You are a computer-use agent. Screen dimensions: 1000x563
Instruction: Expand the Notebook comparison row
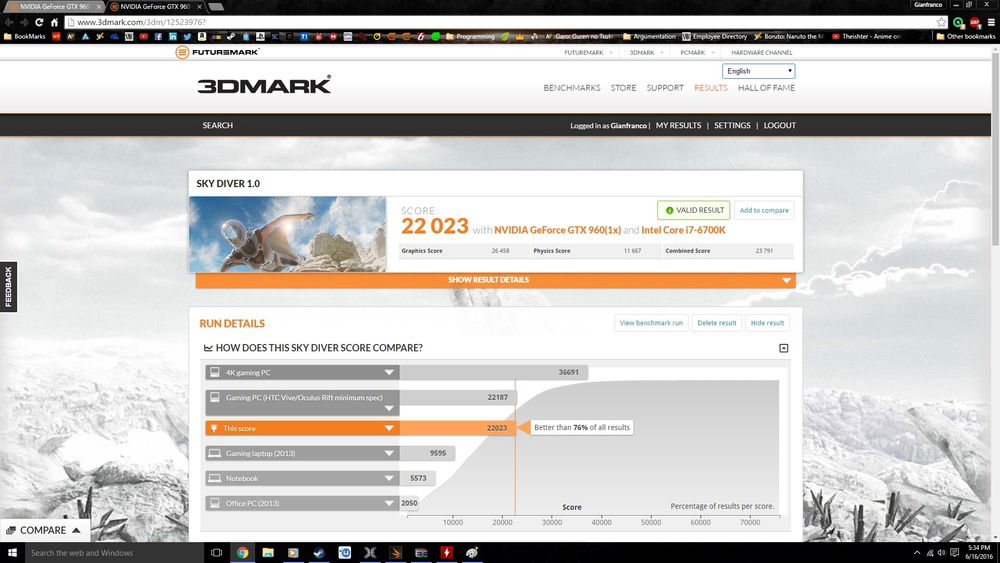[x=389, y=479]
